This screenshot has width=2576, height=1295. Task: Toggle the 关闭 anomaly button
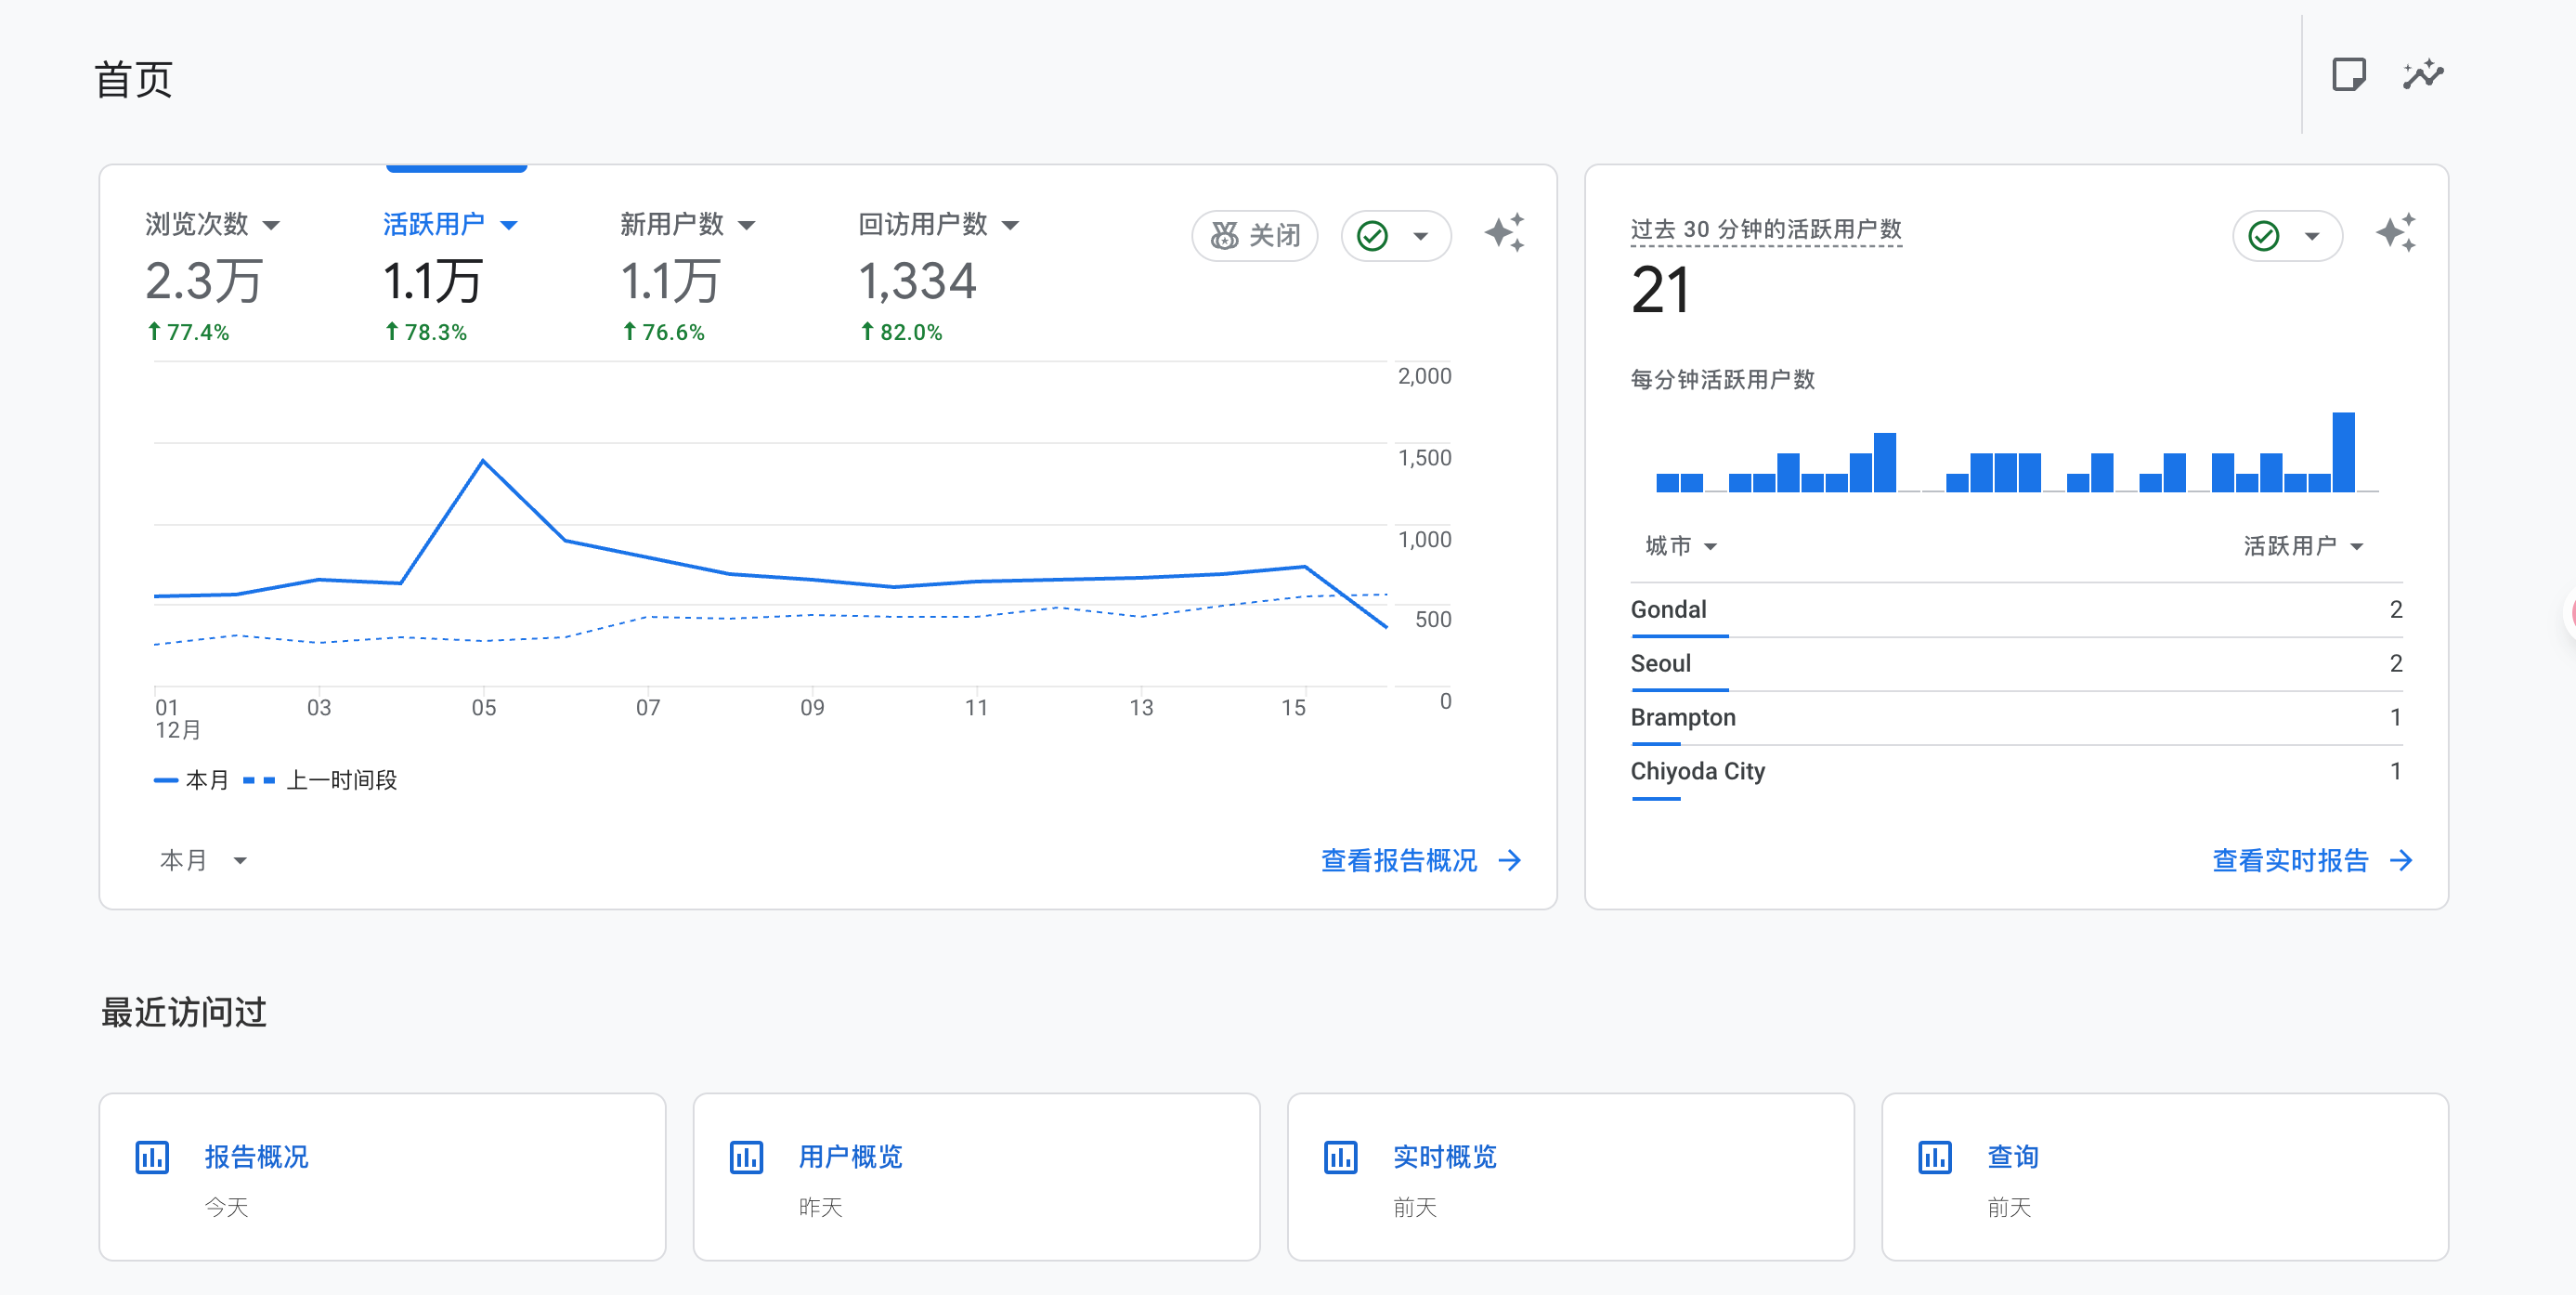point(1254,236)
